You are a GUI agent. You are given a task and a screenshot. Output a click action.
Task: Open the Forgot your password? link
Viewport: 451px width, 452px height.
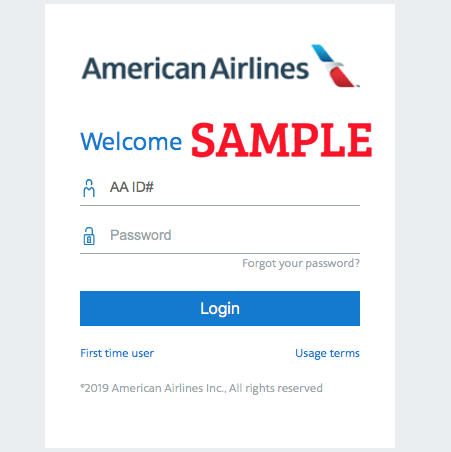click(301, 263)
